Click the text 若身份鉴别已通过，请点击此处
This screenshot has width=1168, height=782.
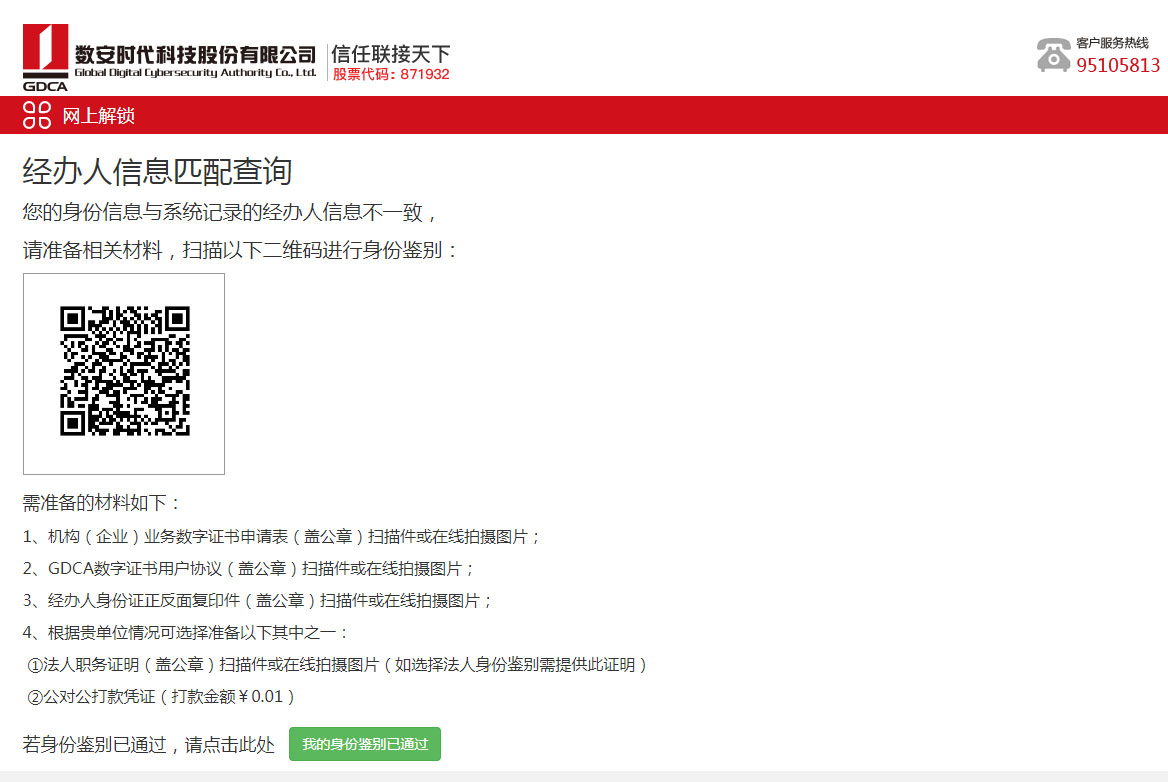(148, 745)
